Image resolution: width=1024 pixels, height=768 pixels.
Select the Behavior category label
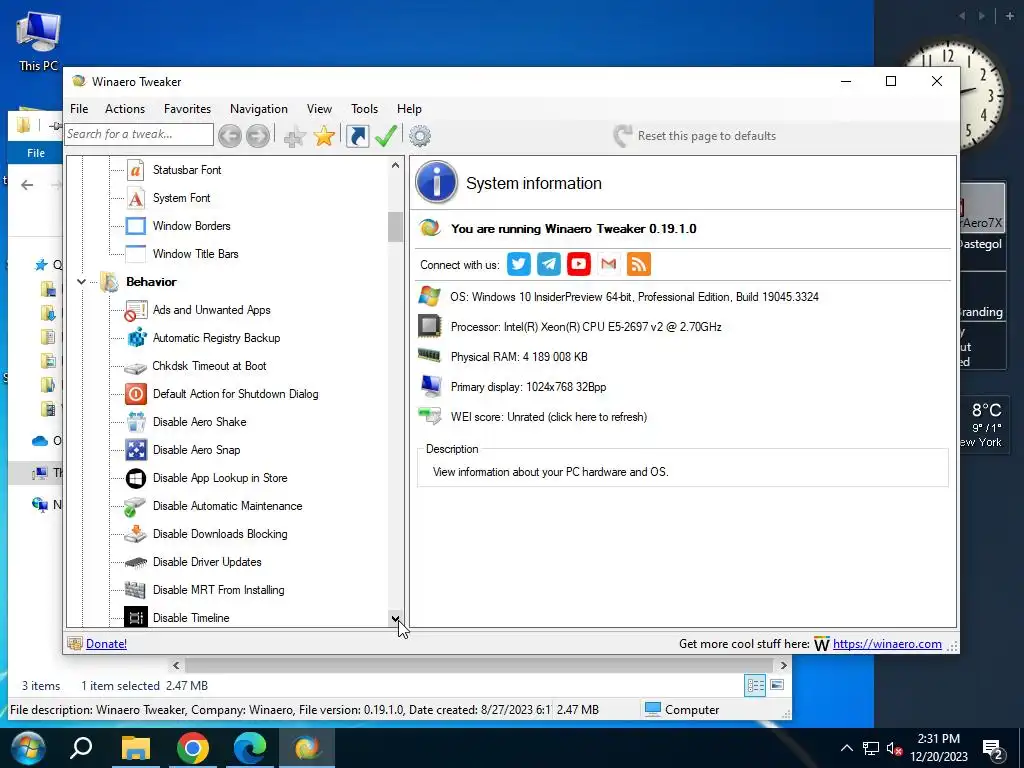[152, 282]
